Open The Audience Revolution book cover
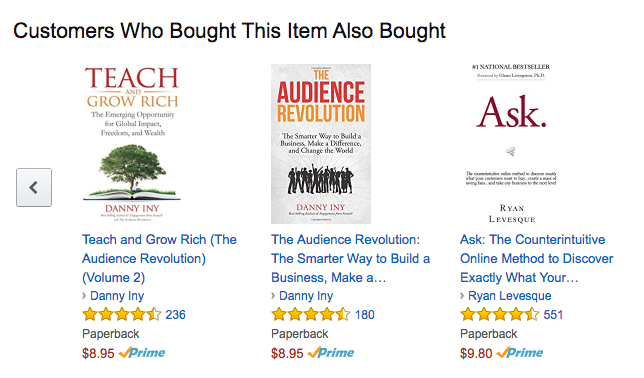Image resolution: width=644 pixels, height=378 pixels. [x=321, y=144]
